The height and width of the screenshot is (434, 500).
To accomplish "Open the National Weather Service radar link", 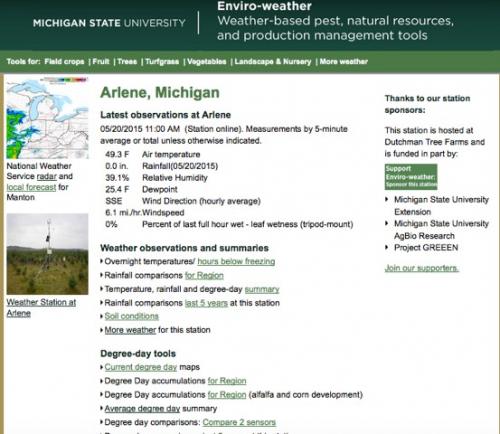I will point(46,176).
